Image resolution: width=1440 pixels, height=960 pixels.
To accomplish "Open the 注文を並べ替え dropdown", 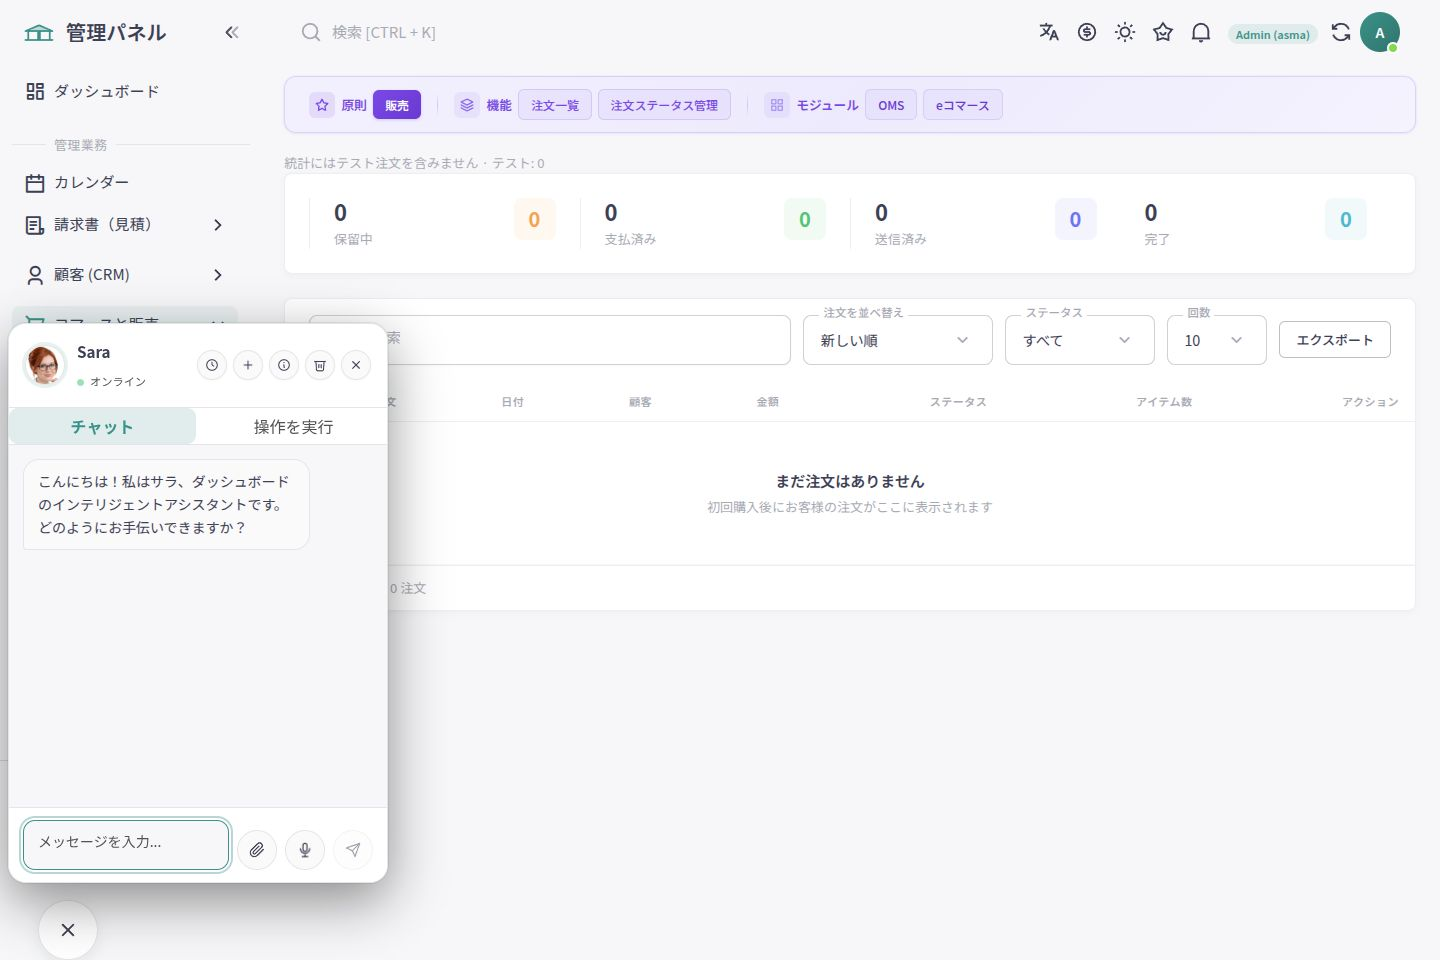I will click(x=898, y=340).
